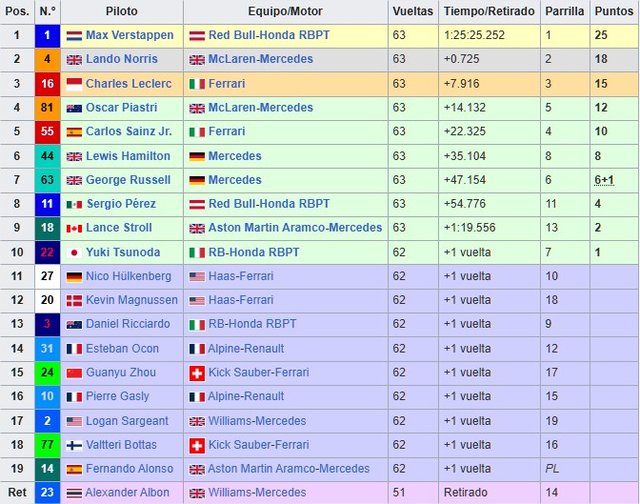Screen dimensions: 640x504
Task: Click the 'Ret' position cell
Action: tap(17, 493)
